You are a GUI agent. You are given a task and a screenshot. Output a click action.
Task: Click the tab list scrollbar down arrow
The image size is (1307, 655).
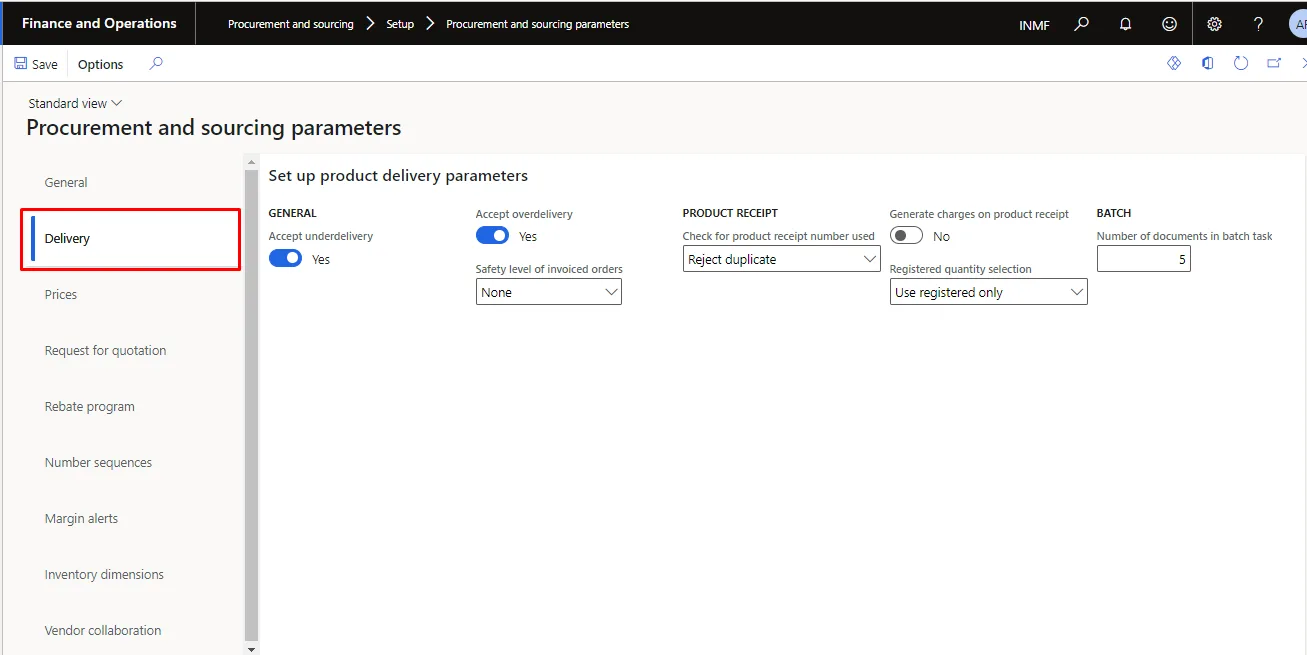[x=251, y=649]
